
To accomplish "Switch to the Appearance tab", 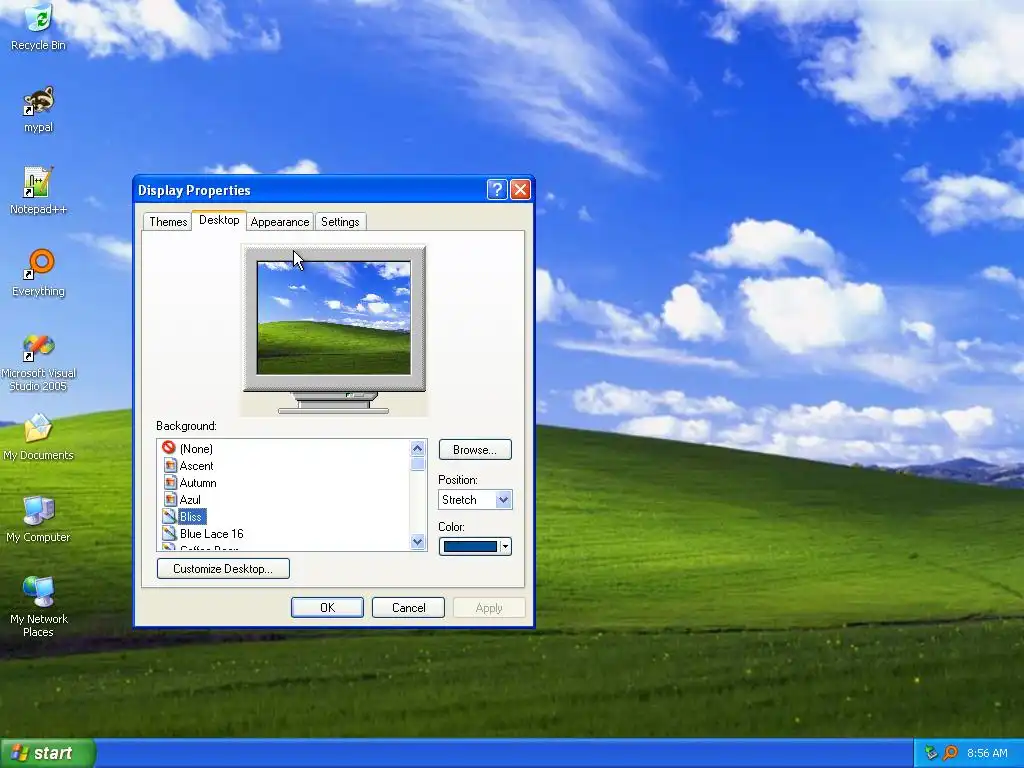I will click(280, 221).
